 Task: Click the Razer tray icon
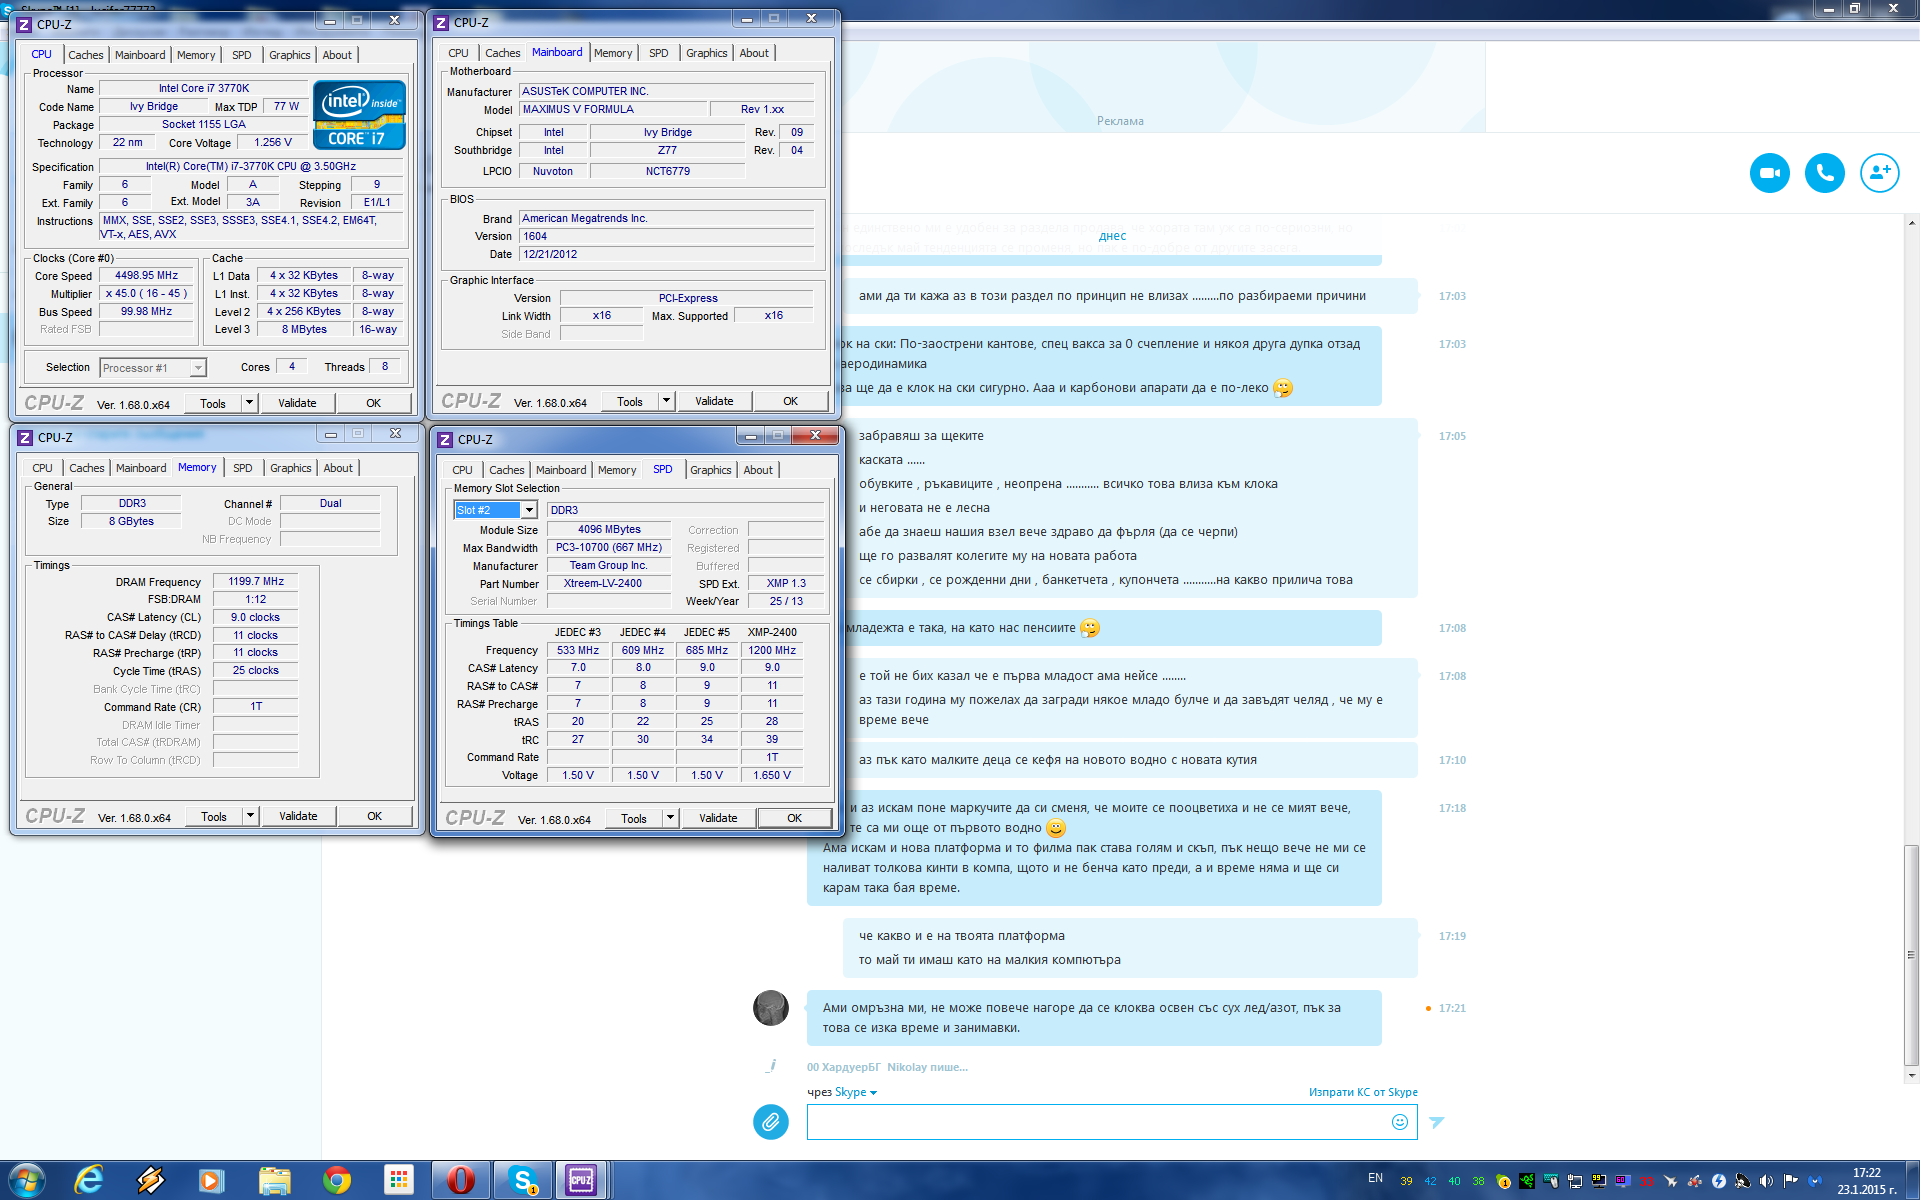1527,1181
